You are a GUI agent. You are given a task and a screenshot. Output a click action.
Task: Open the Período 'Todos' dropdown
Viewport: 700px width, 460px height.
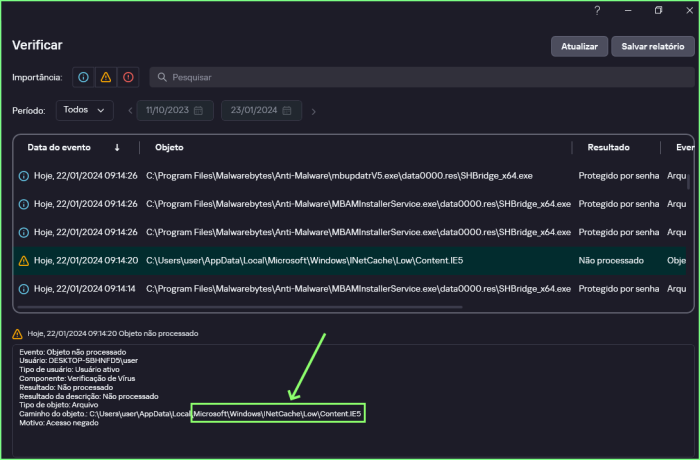tap(84, 110)
